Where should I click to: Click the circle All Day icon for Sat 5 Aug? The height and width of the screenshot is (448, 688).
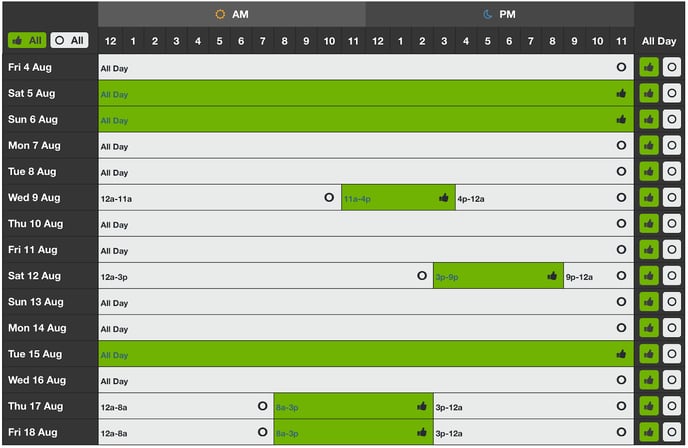(671, 93)
